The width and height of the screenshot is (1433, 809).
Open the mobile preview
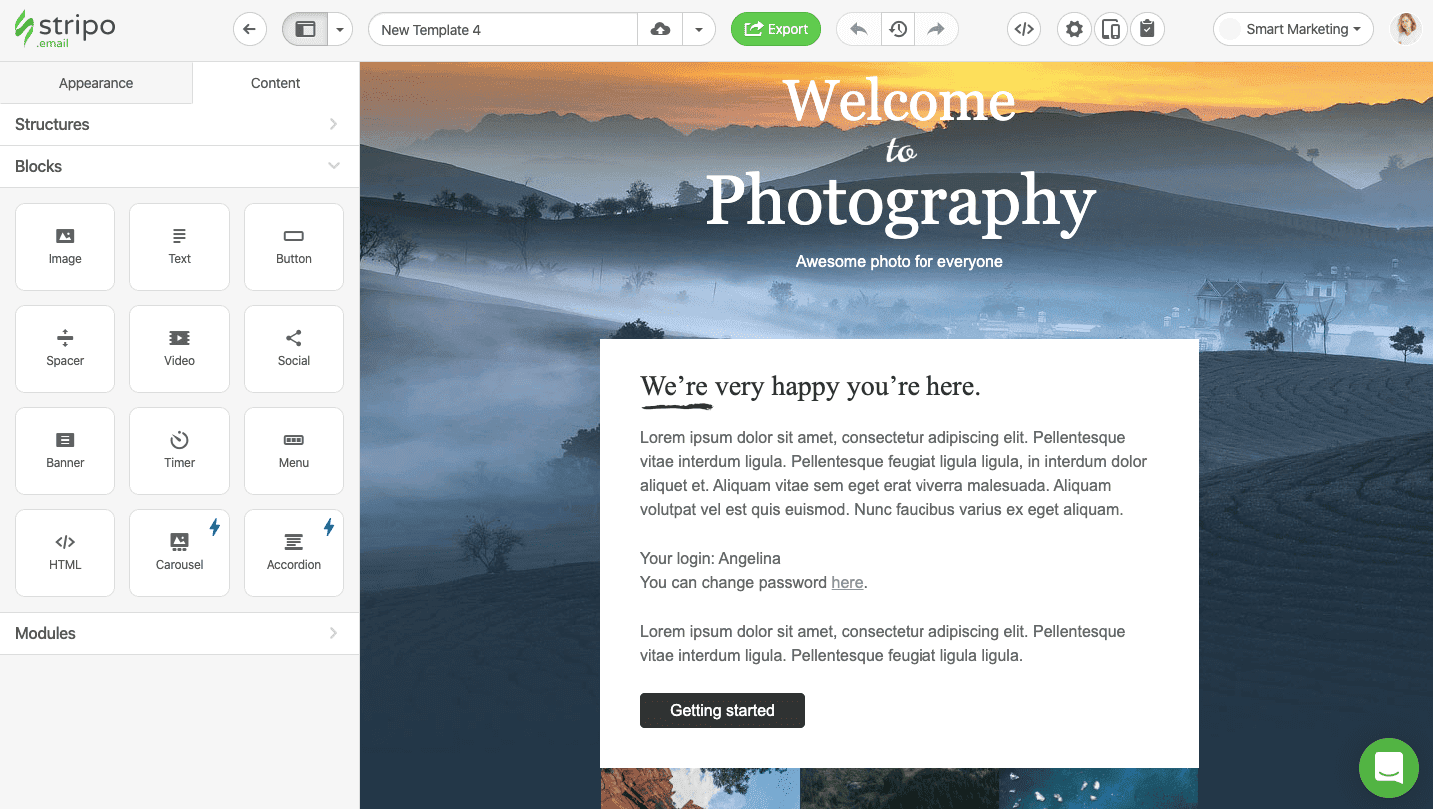(1110, 29)
